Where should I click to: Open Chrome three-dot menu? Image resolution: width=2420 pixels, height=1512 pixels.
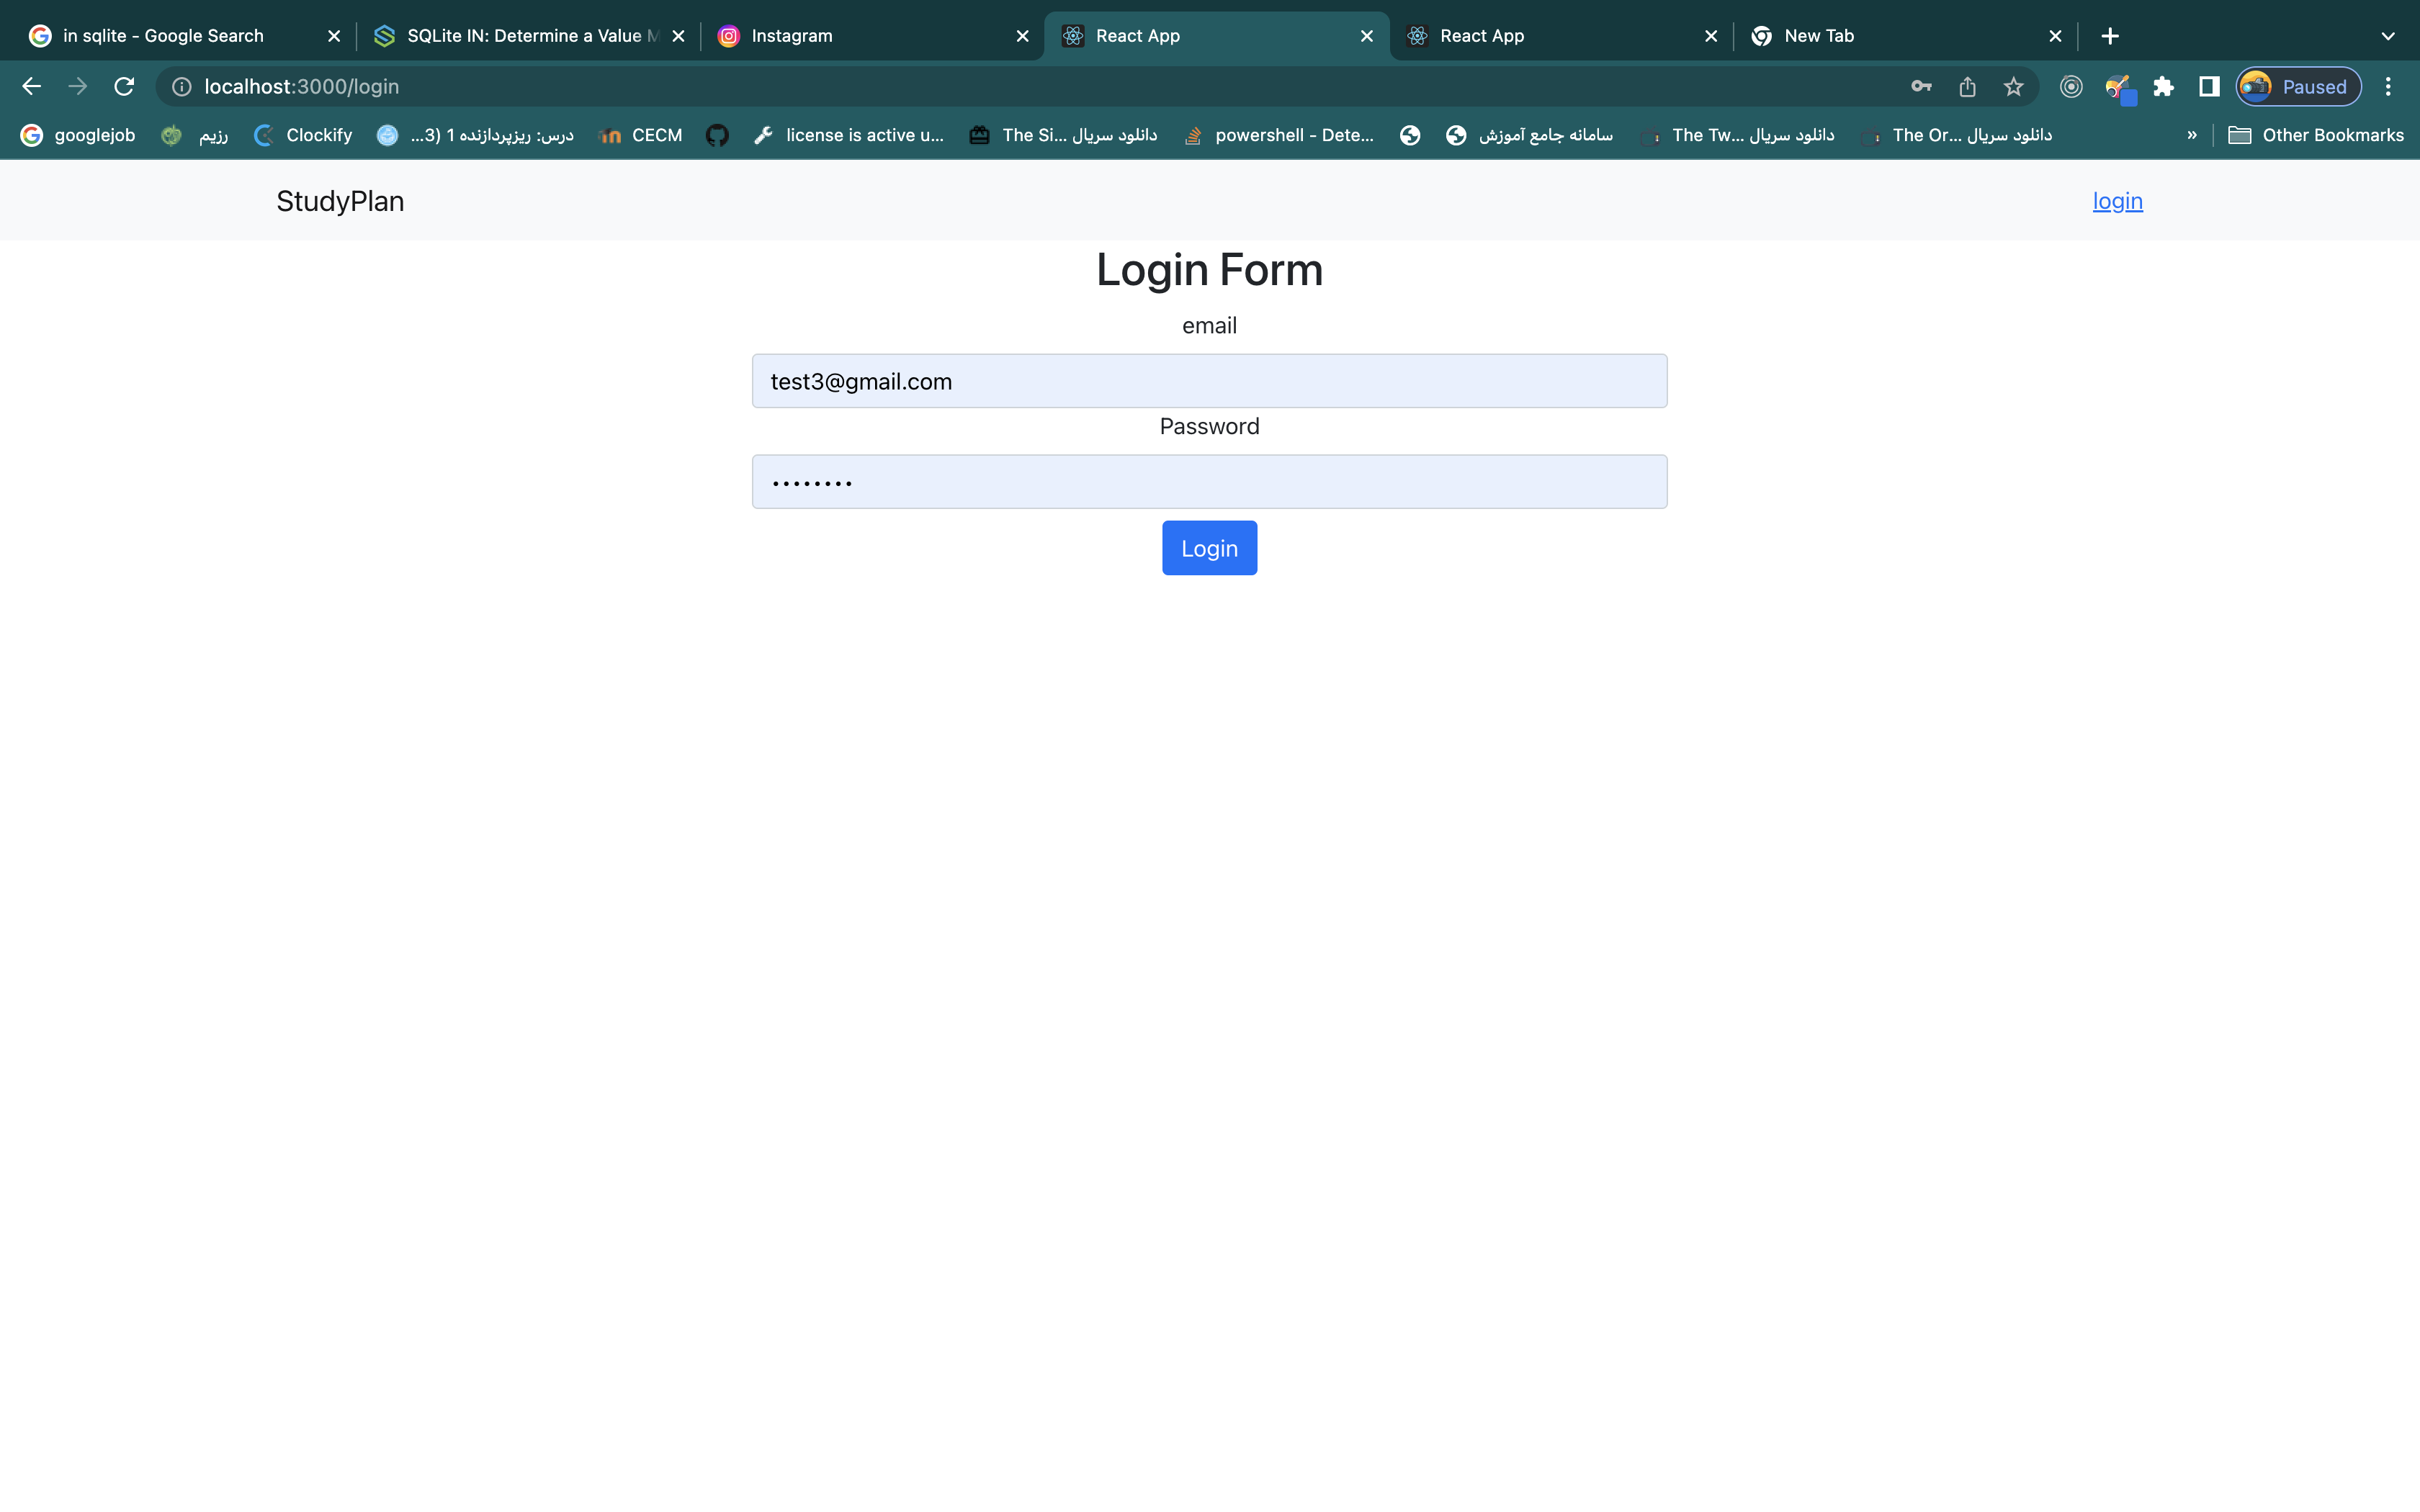[x=2388, y=87]
